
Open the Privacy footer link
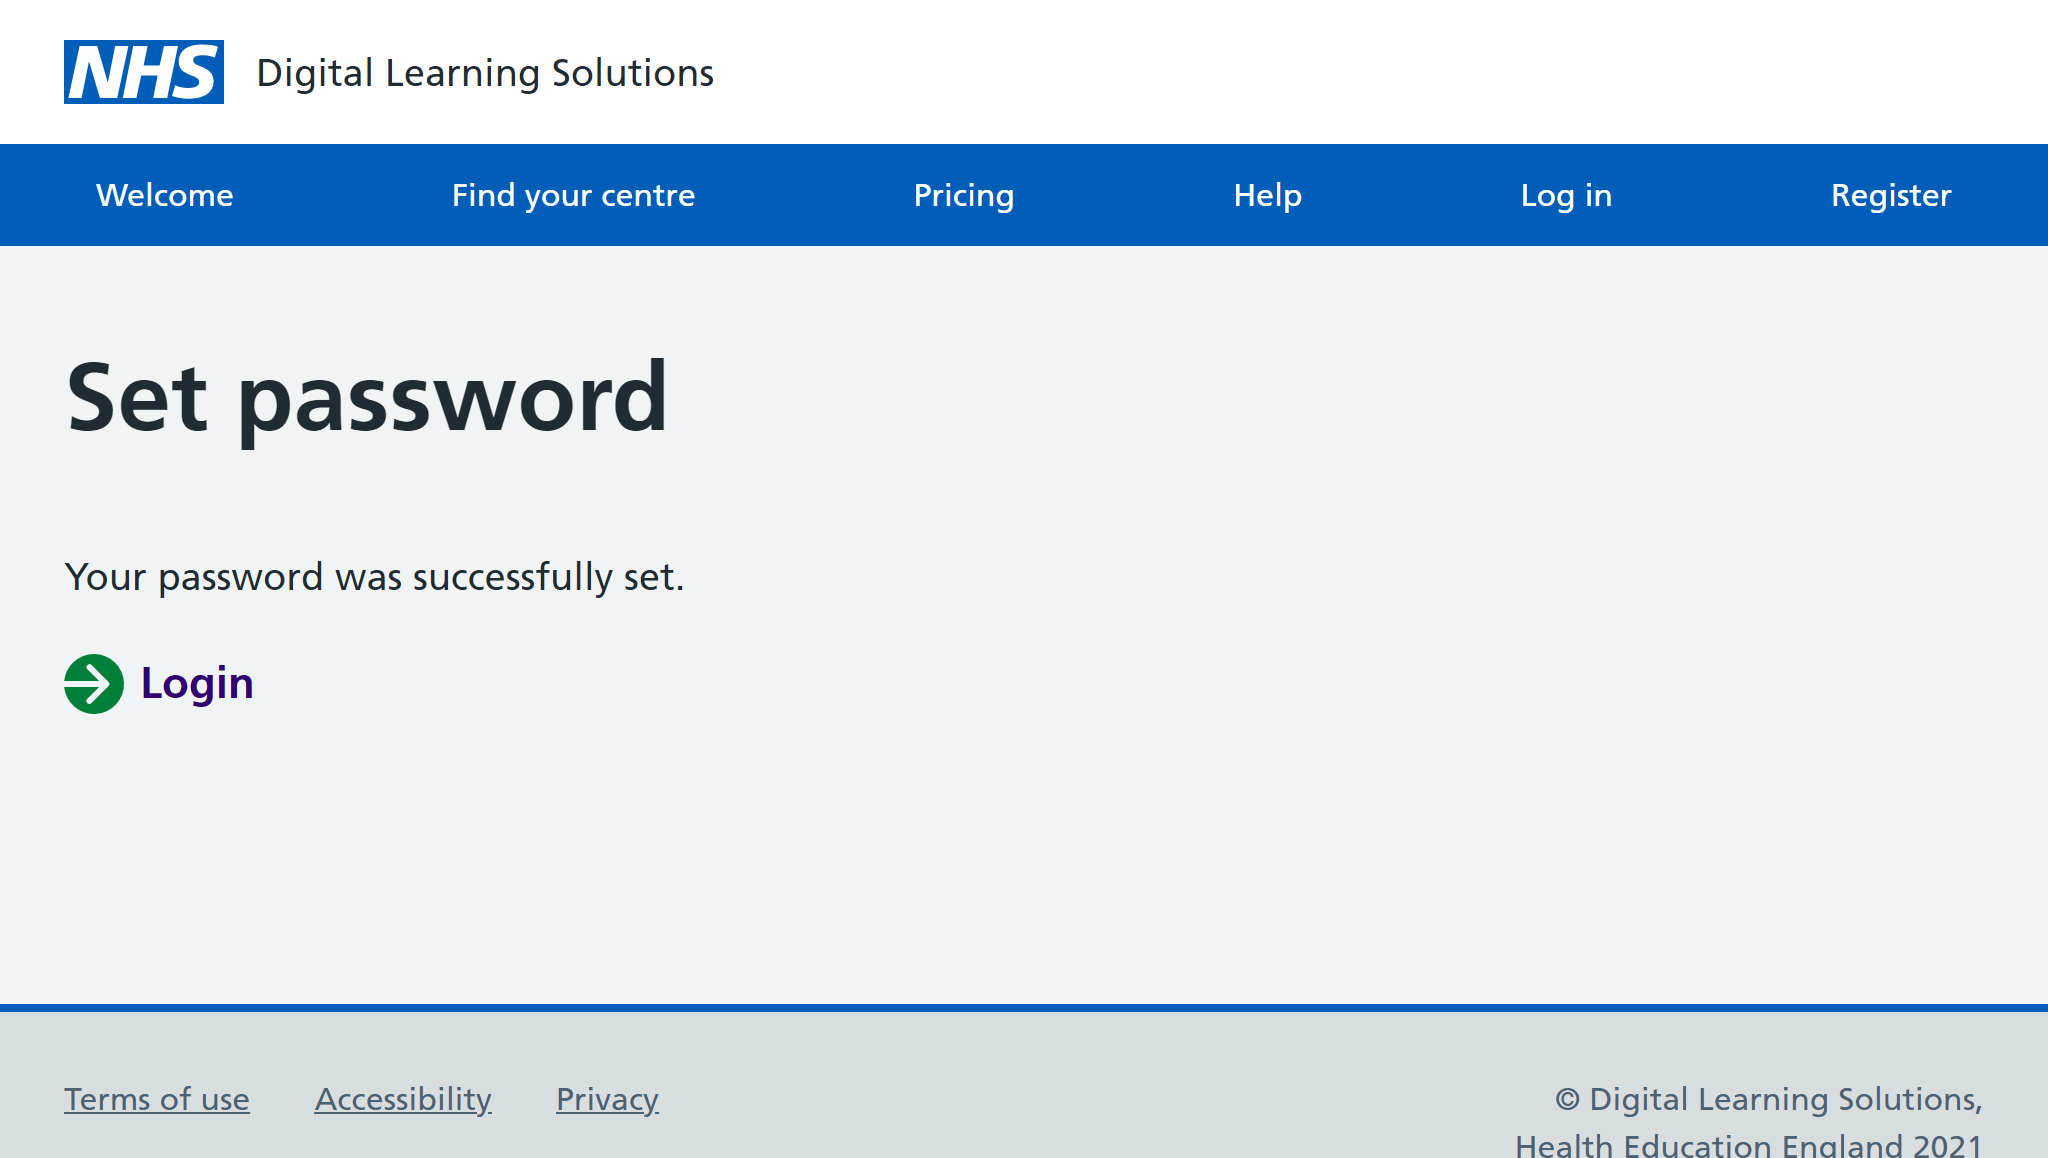click(607, 1099)
